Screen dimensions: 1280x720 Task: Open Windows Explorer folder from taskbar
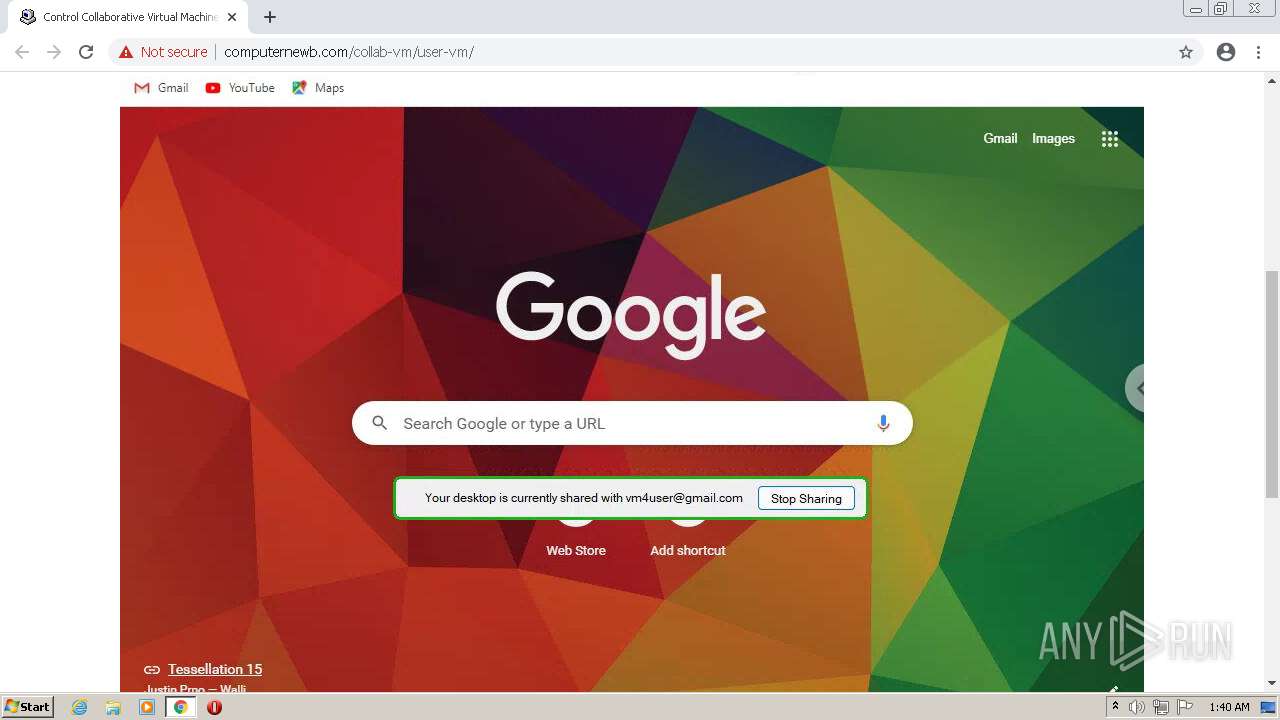point(113,707)
